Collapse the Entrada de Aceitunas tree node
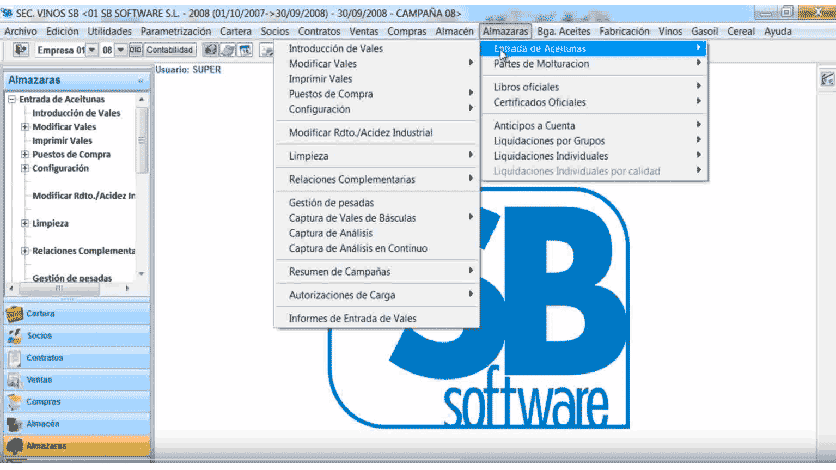This screenshot has height=470, width=836. pos(11,99)
